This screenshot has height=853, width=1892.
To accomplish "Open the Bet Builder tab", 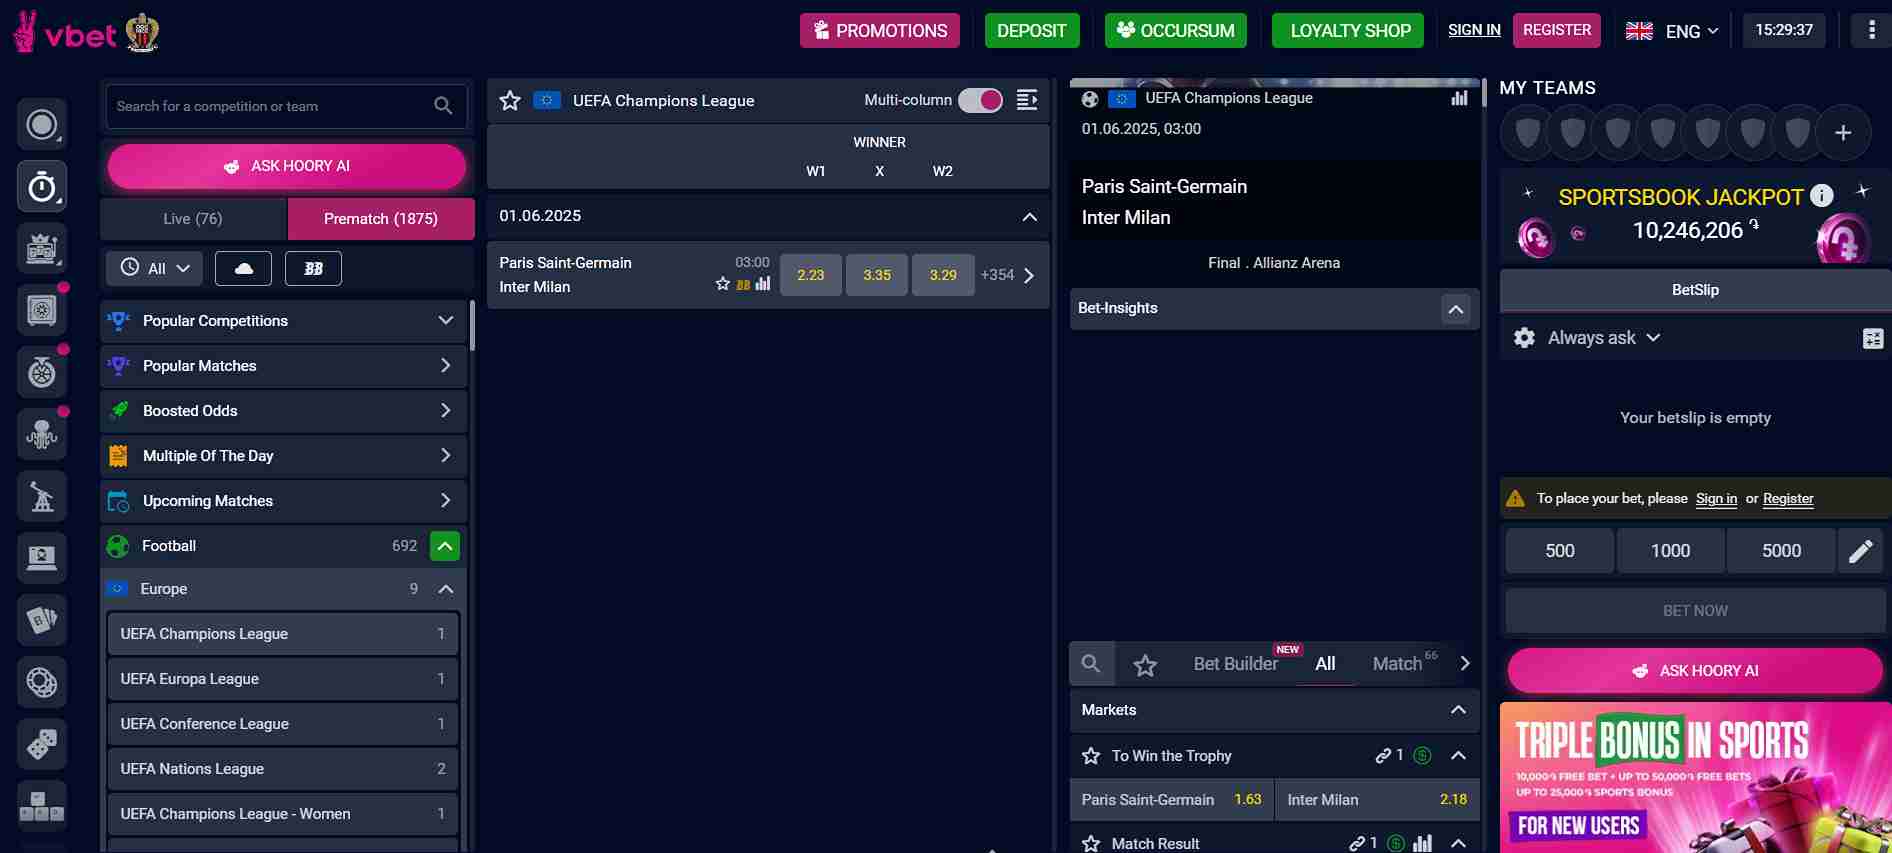I will (1235, 664).
